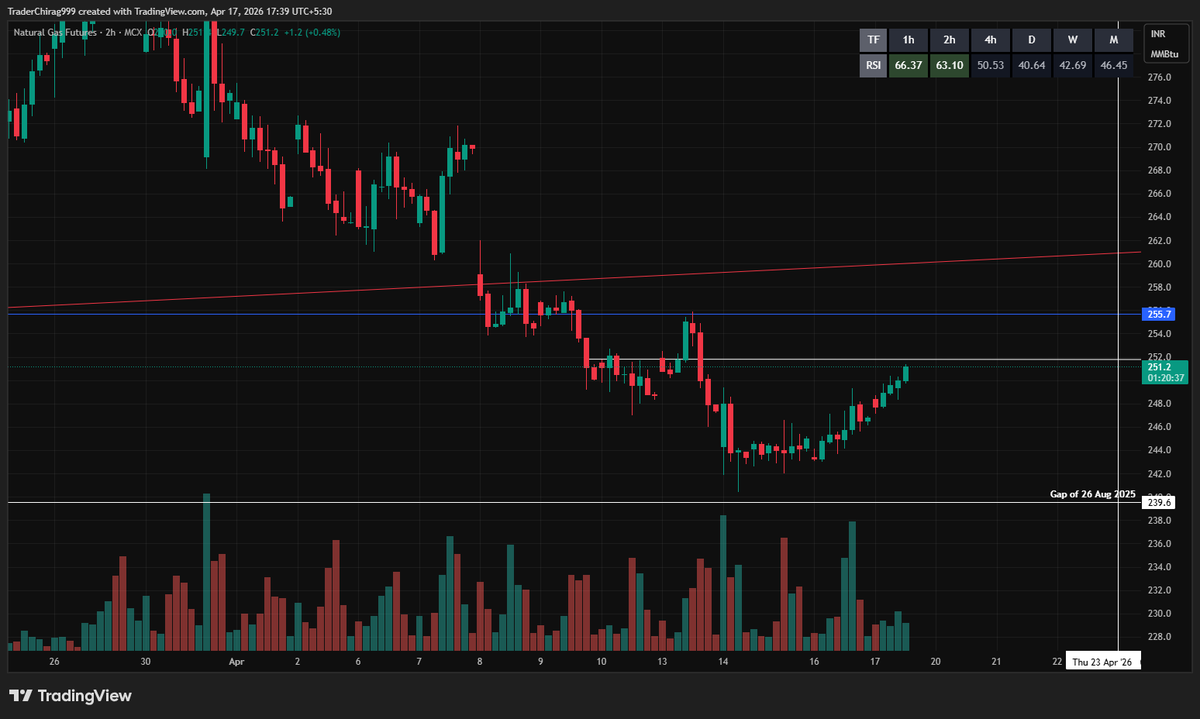Click the 4h timeframe header cell
Viewport: 1200px width, 719px height.
[990, 40]
